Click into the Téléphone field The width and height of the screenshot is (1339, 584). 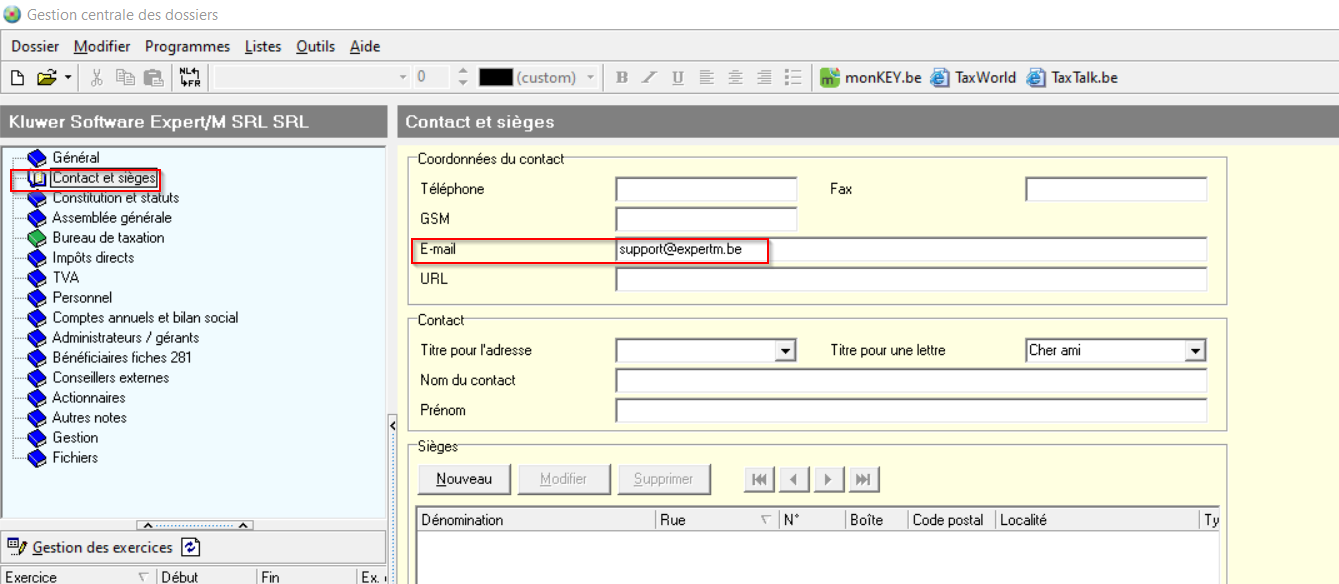(x=706, y=189)
